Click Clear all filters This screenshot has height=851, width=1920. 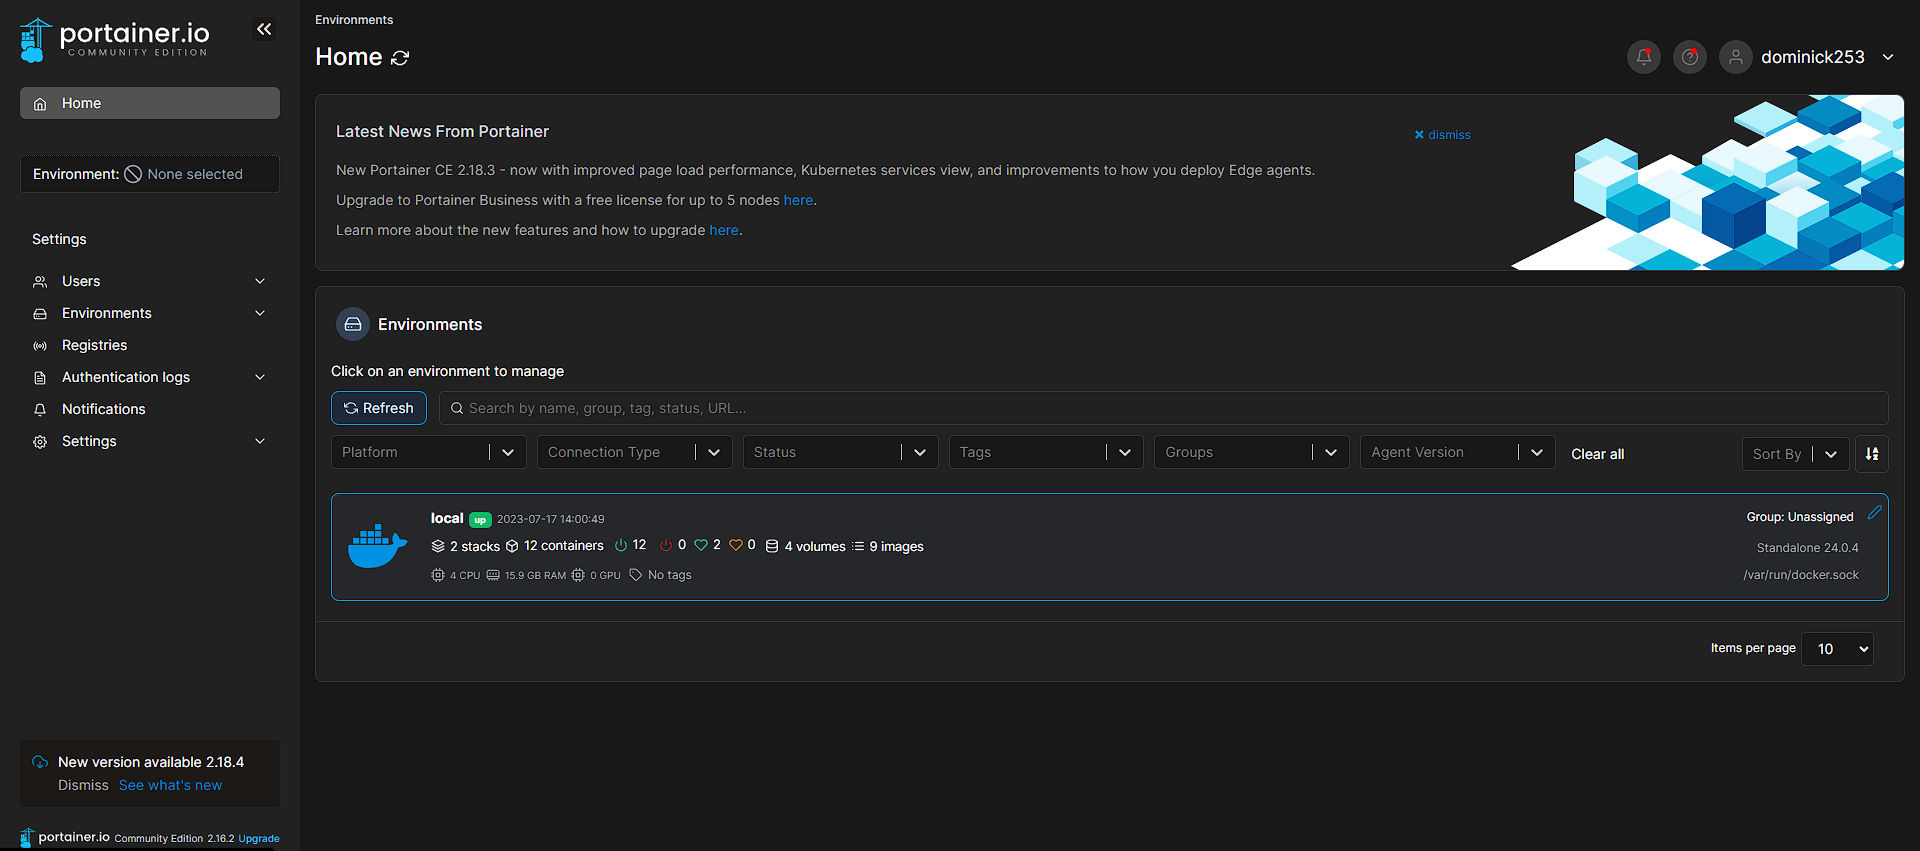[1598, 454]
